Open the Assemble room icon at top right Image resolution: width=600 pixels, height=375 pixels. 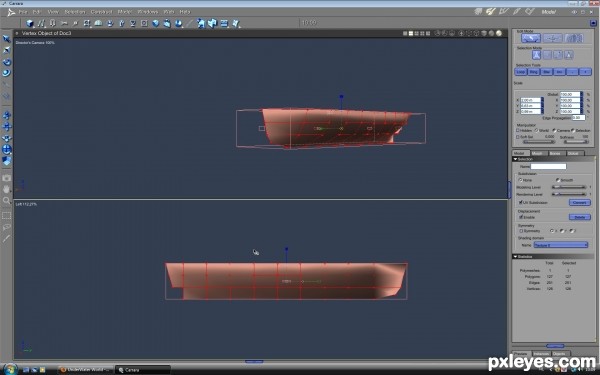pyautogui.click(x=478, y=12)
